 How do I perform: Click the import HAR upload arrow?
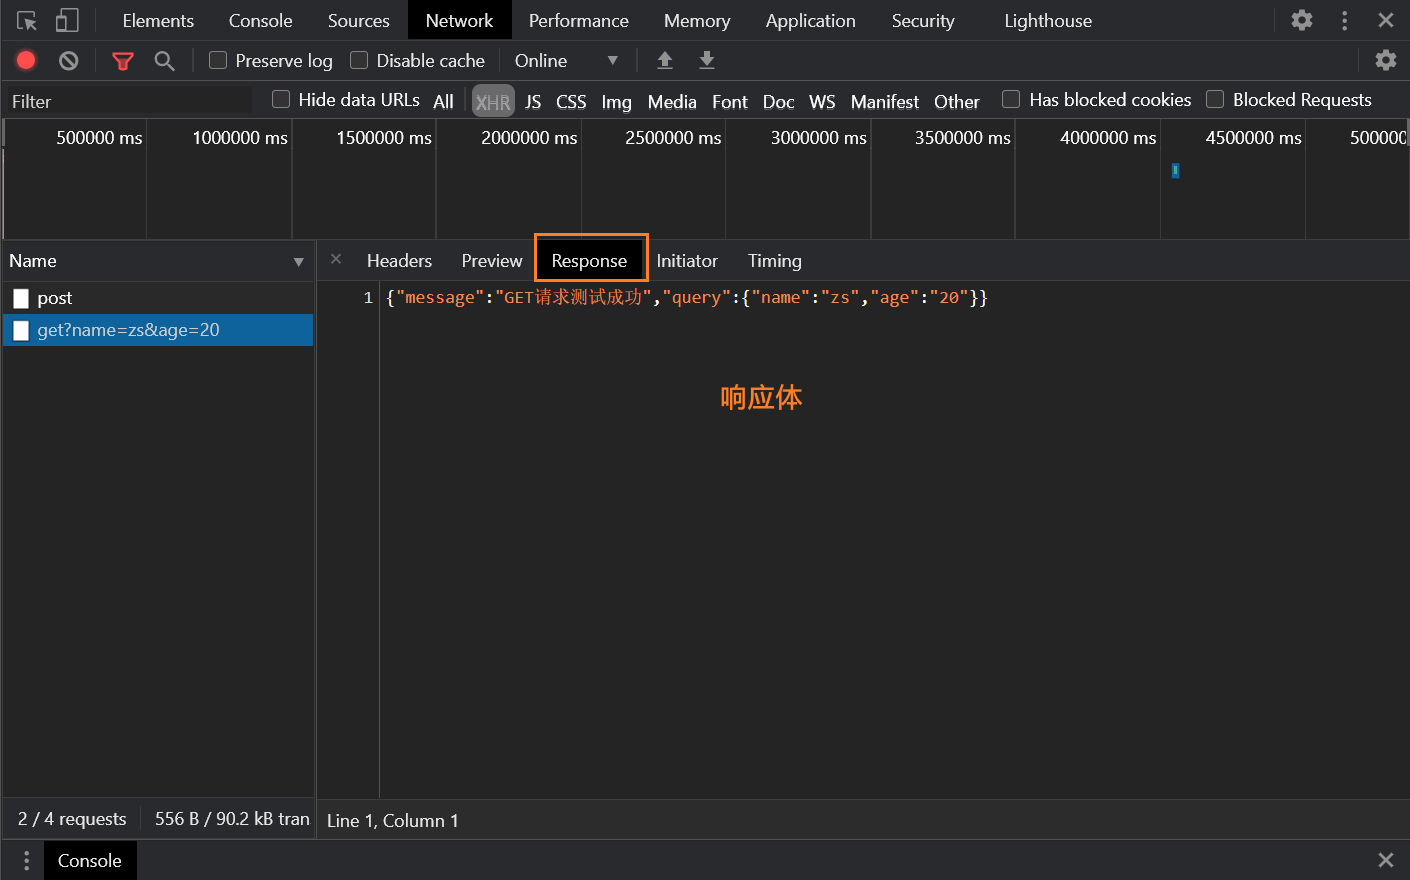click(664, 61)
